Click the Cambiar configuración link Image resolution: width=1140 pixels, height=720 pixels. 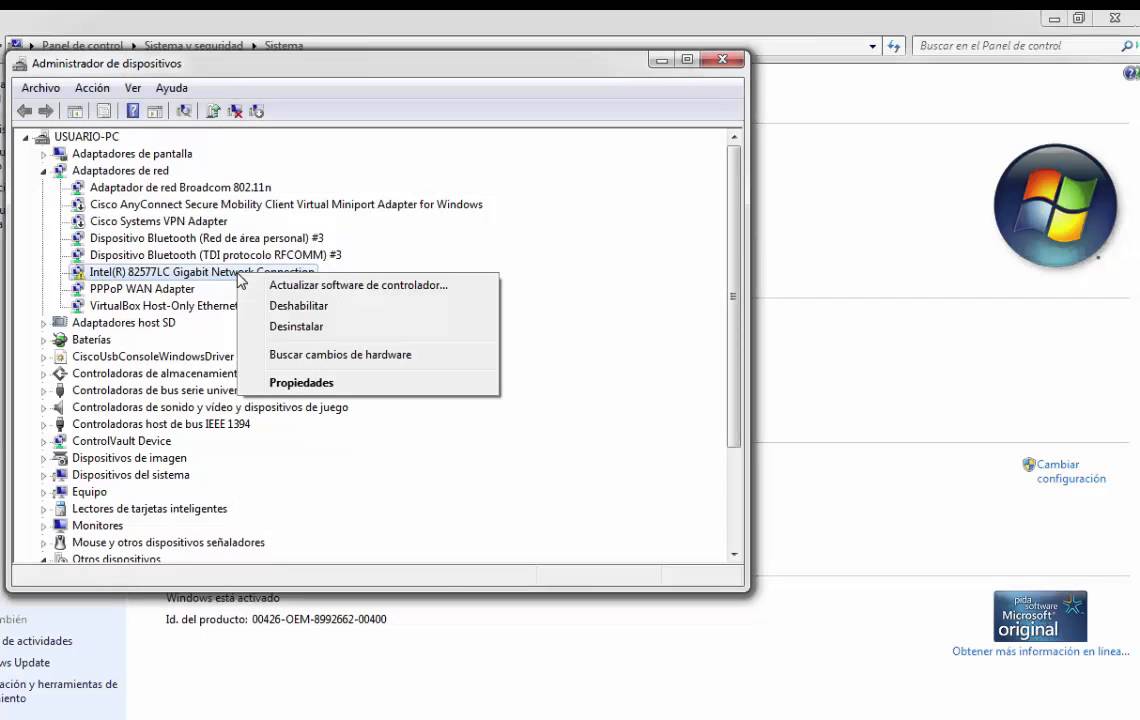1070,471
